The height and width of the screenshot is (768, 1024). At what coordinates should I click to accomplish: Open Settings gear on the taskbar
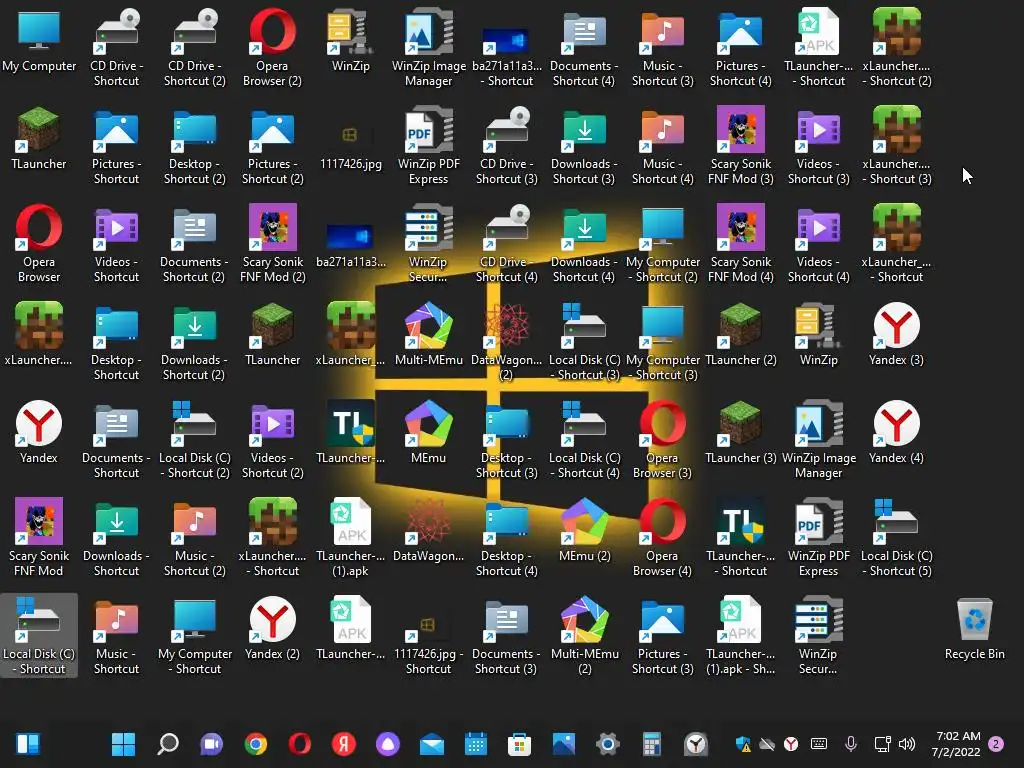coord(607,743)
